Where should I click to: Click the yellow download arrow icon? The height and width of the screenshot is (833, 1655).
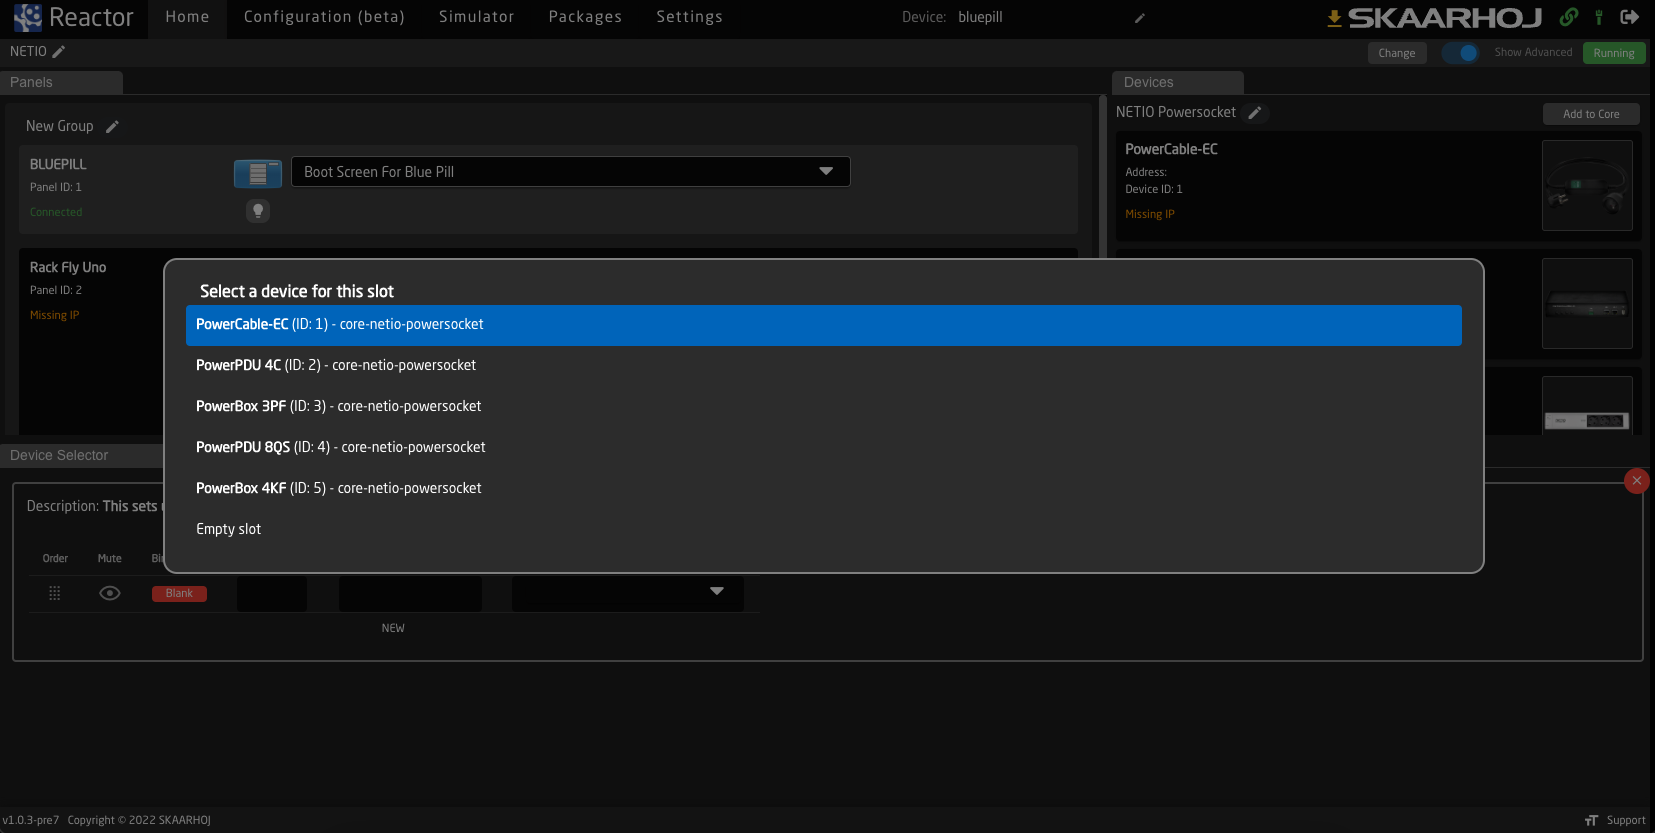point(1334,18)
